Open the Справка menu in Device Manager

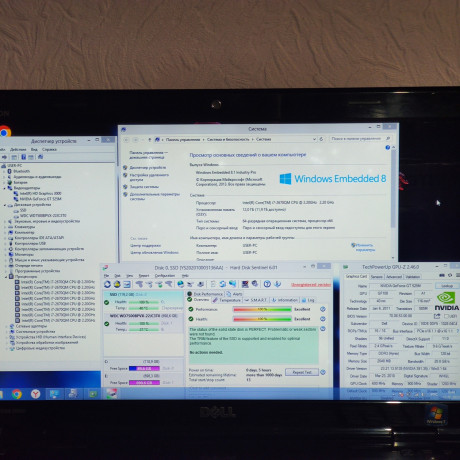(49, 149)
